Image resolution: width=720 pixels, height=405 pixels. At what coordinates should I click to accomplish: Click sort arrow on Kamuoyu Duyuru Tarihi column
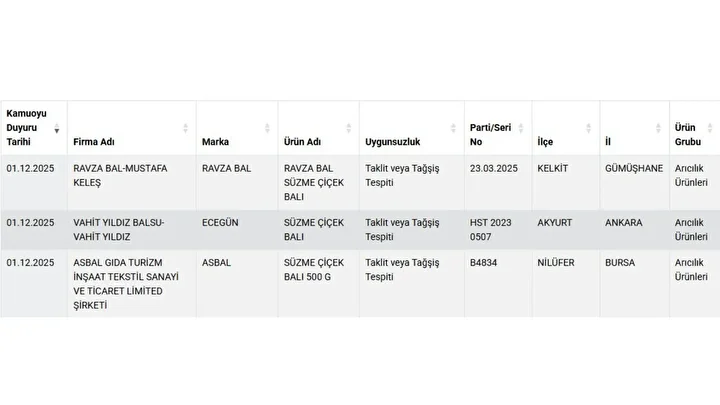point(57,129)
